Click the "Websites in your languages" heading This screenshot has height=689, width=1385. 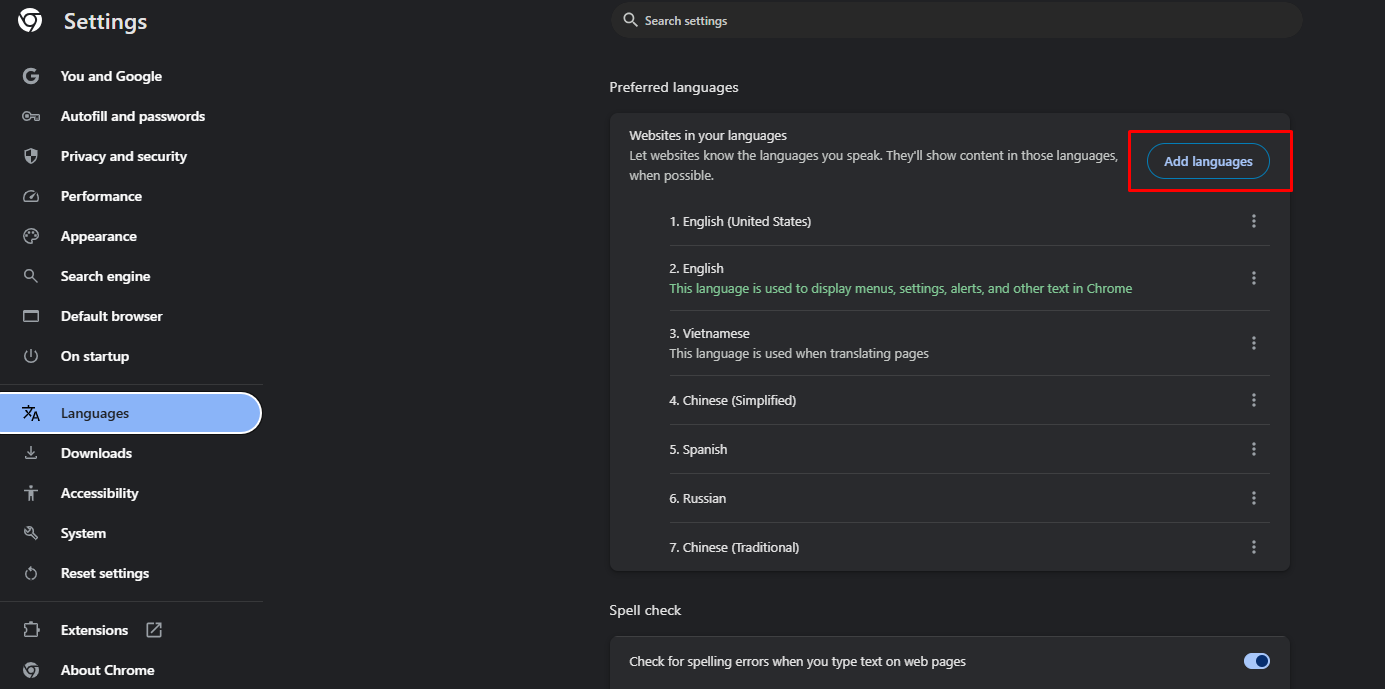[x=708, y=135]
